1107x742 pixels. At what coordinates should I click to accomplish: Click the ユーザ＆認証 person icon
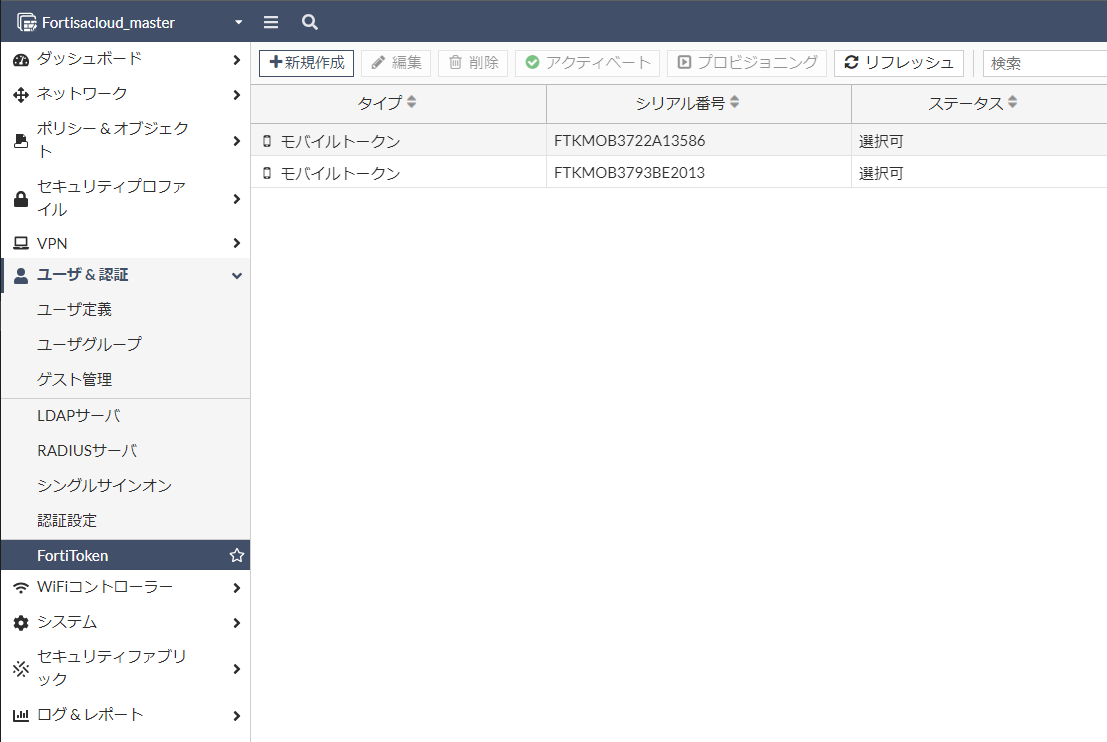(21, 275)
